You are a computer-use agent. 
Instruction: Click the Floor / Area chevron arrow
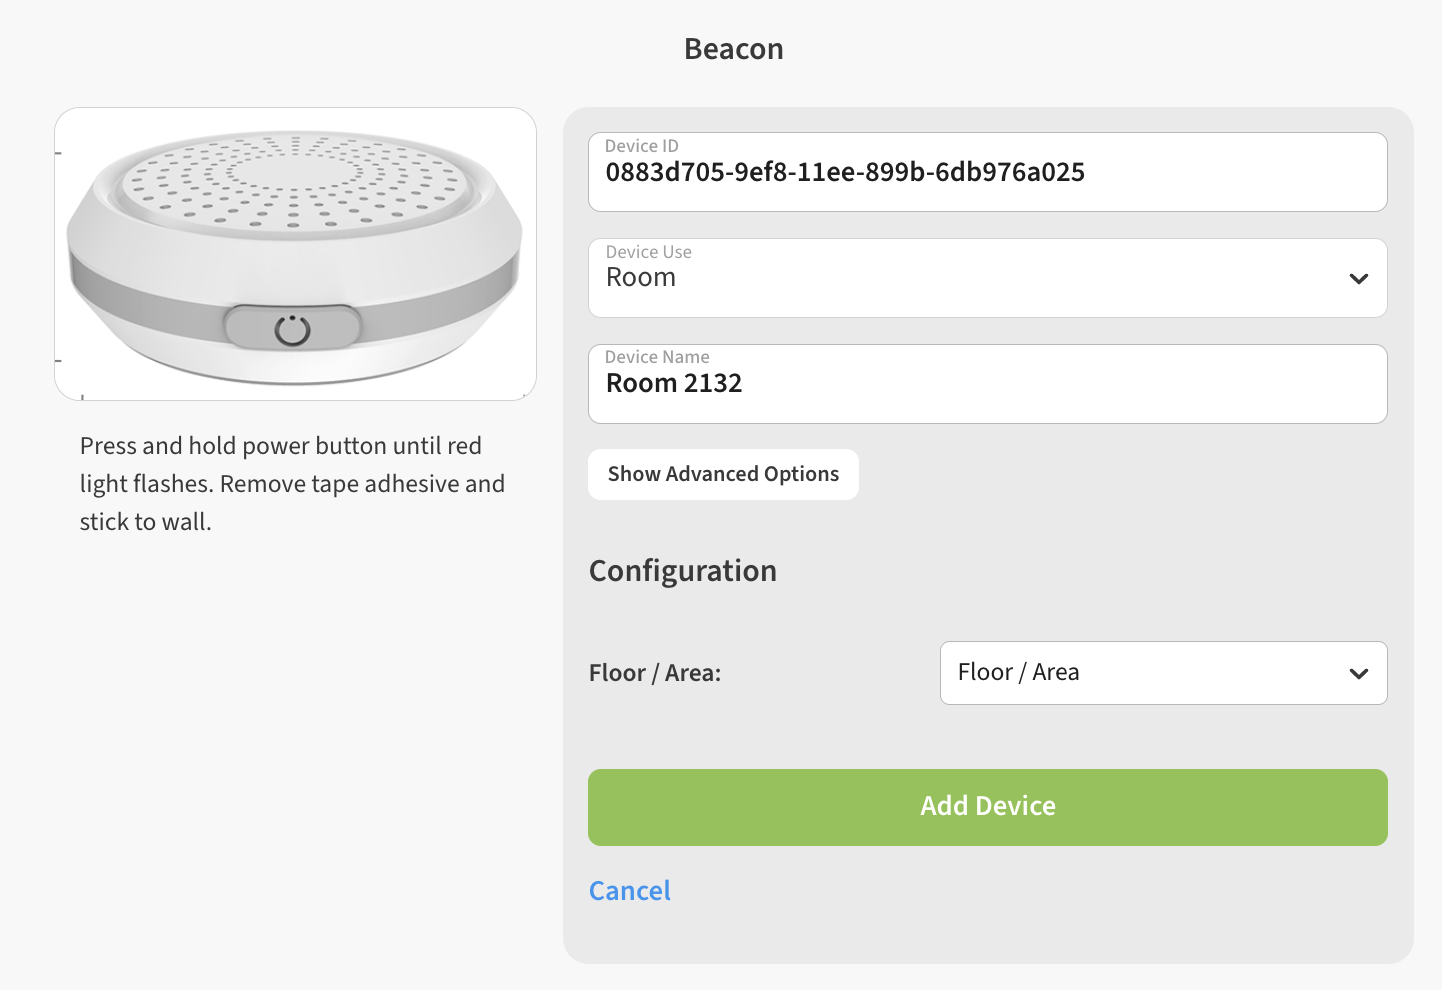coord(1358,674)
